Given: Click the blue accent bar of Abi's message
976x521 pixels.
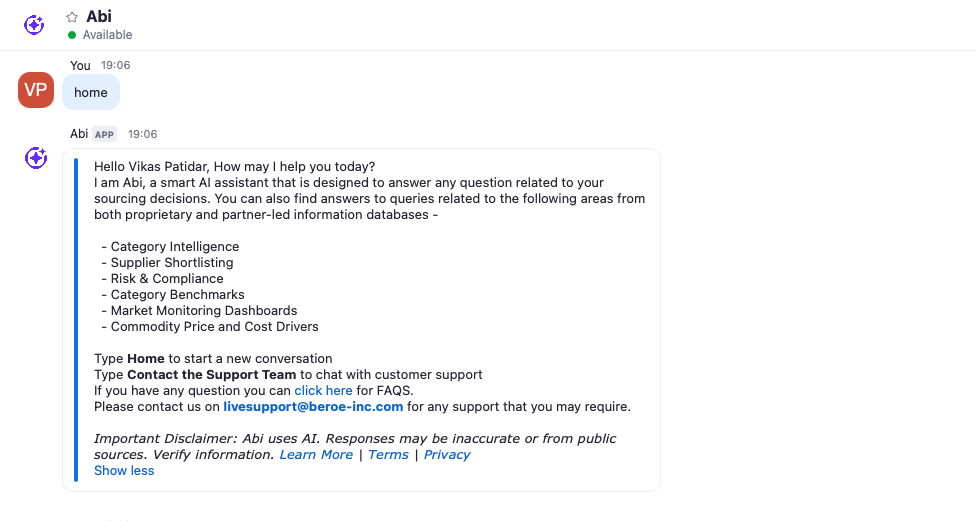Looking at the screenshot, I should 76,319.
